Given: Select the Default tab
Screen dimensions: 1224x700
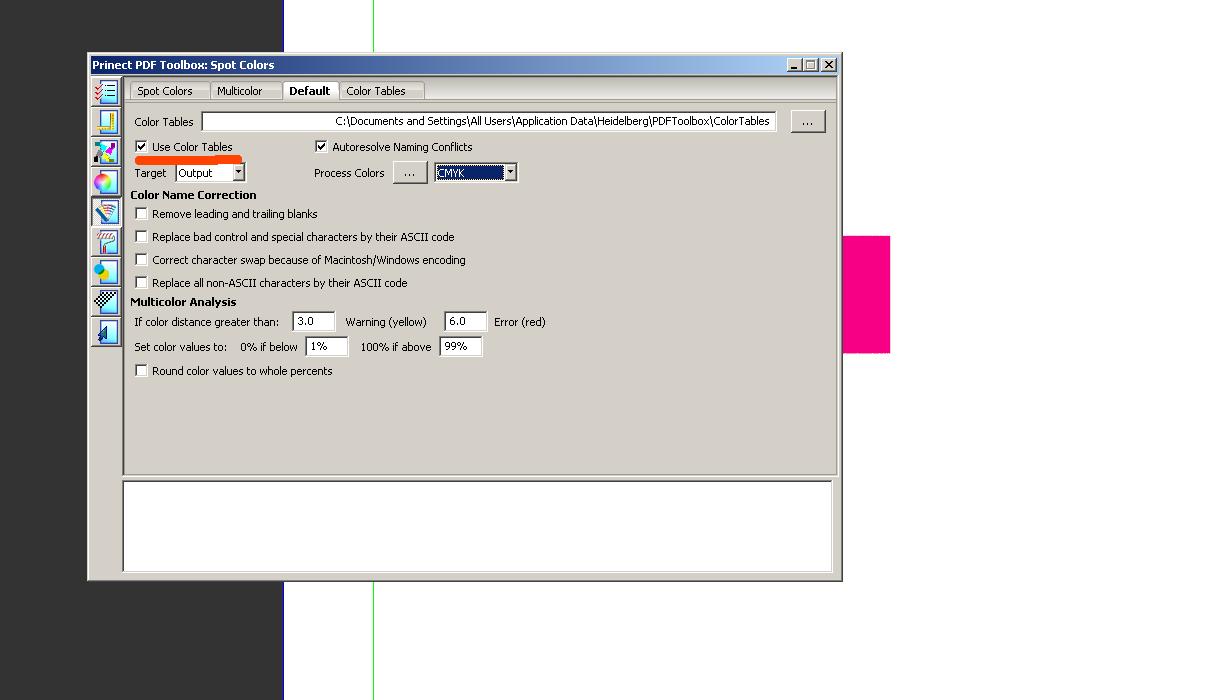Looking at the screenshot, I should pyautogui.click(x=310, y=91).
